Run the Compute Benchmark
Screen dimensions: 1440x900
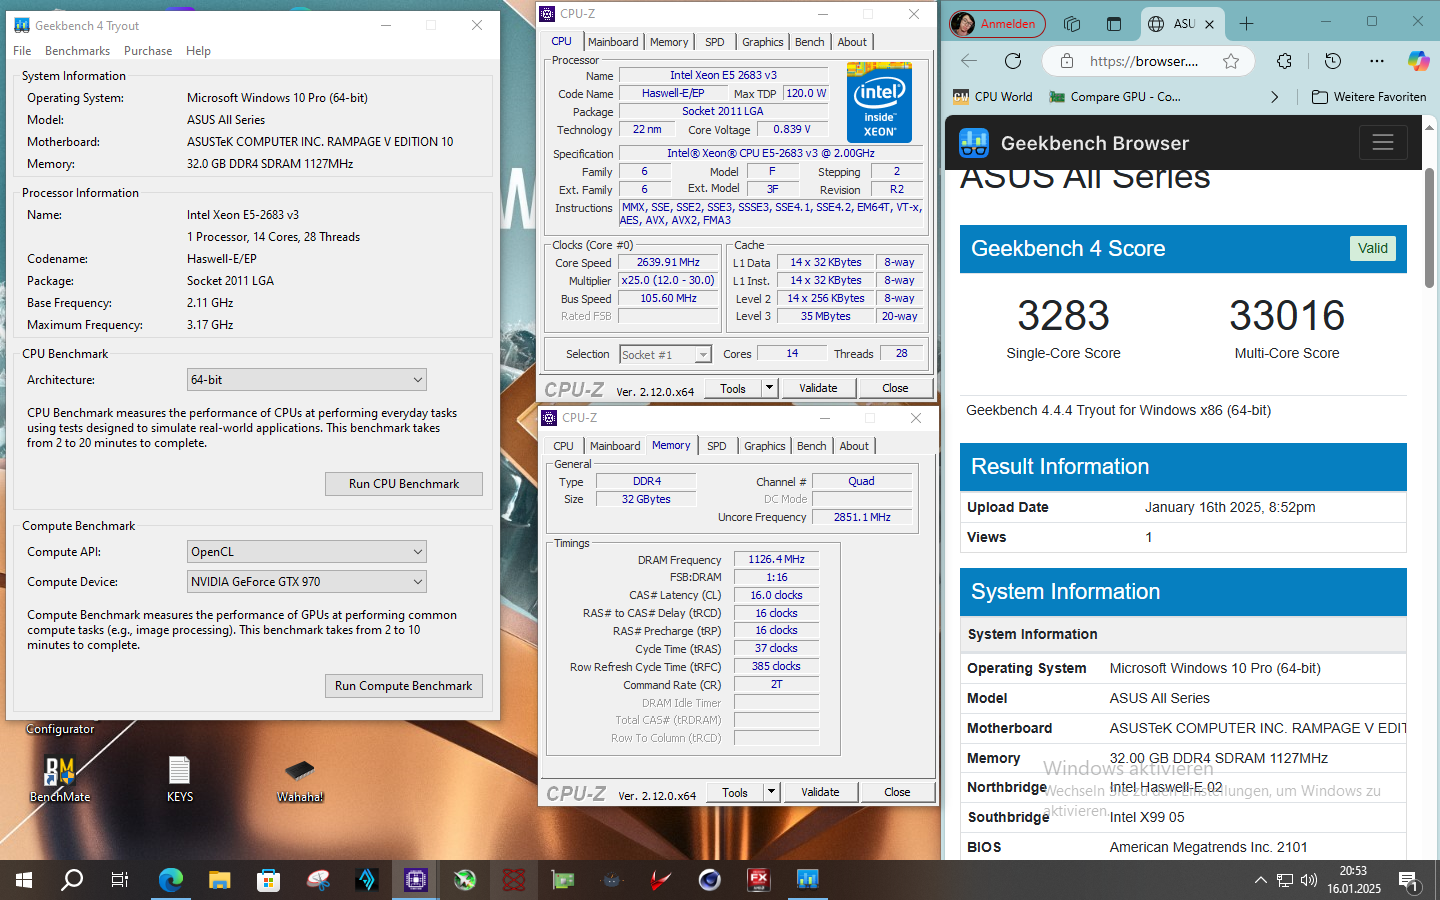(x=404, y=686)
